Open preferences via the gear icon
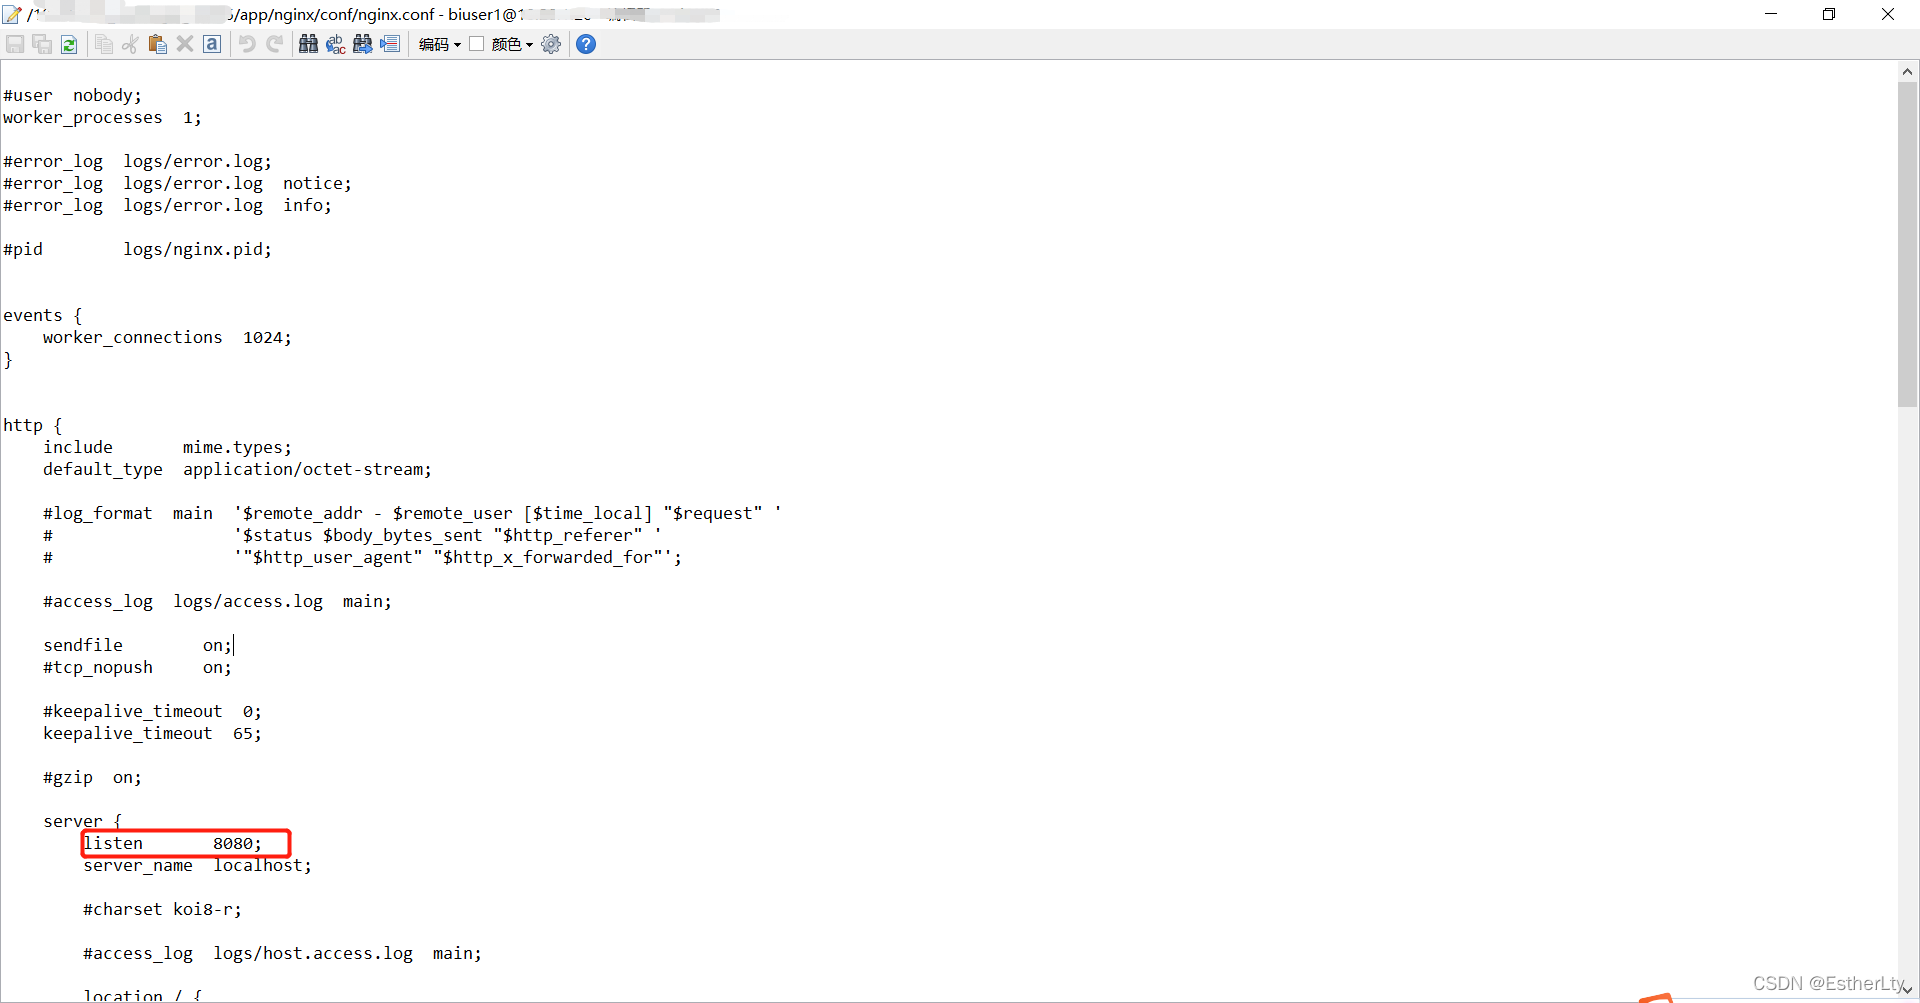 (x=551, y=44)
